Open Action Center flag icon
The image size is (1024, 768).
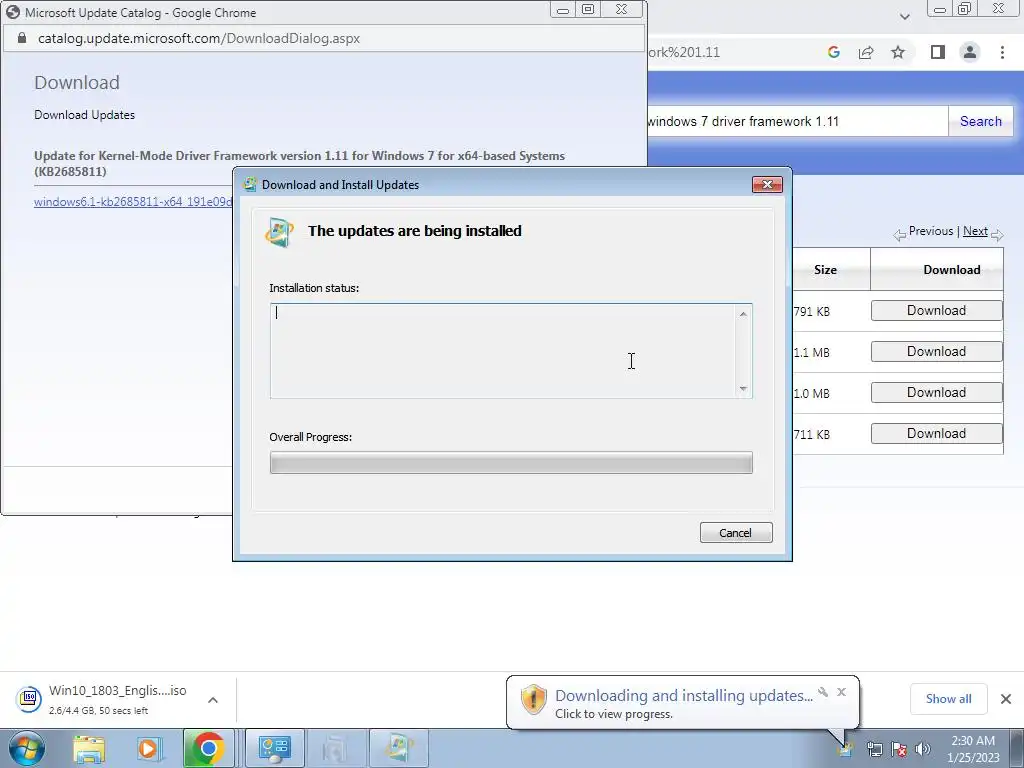(x=899, y=749)
